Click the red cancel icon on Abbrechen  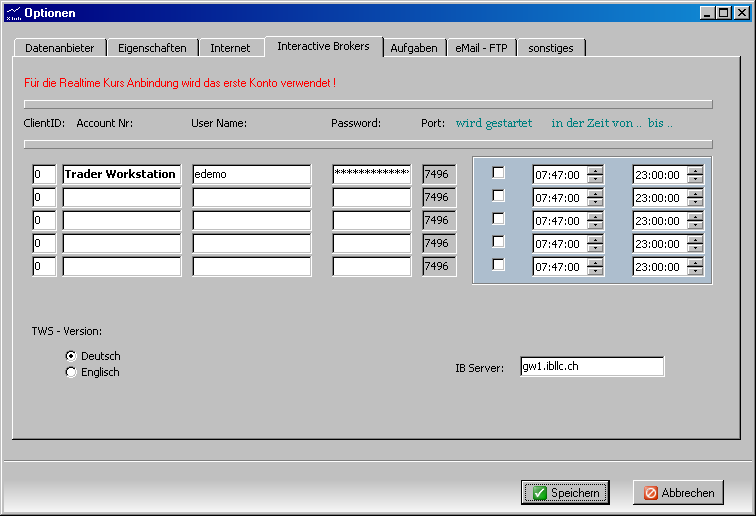[651, 493]
